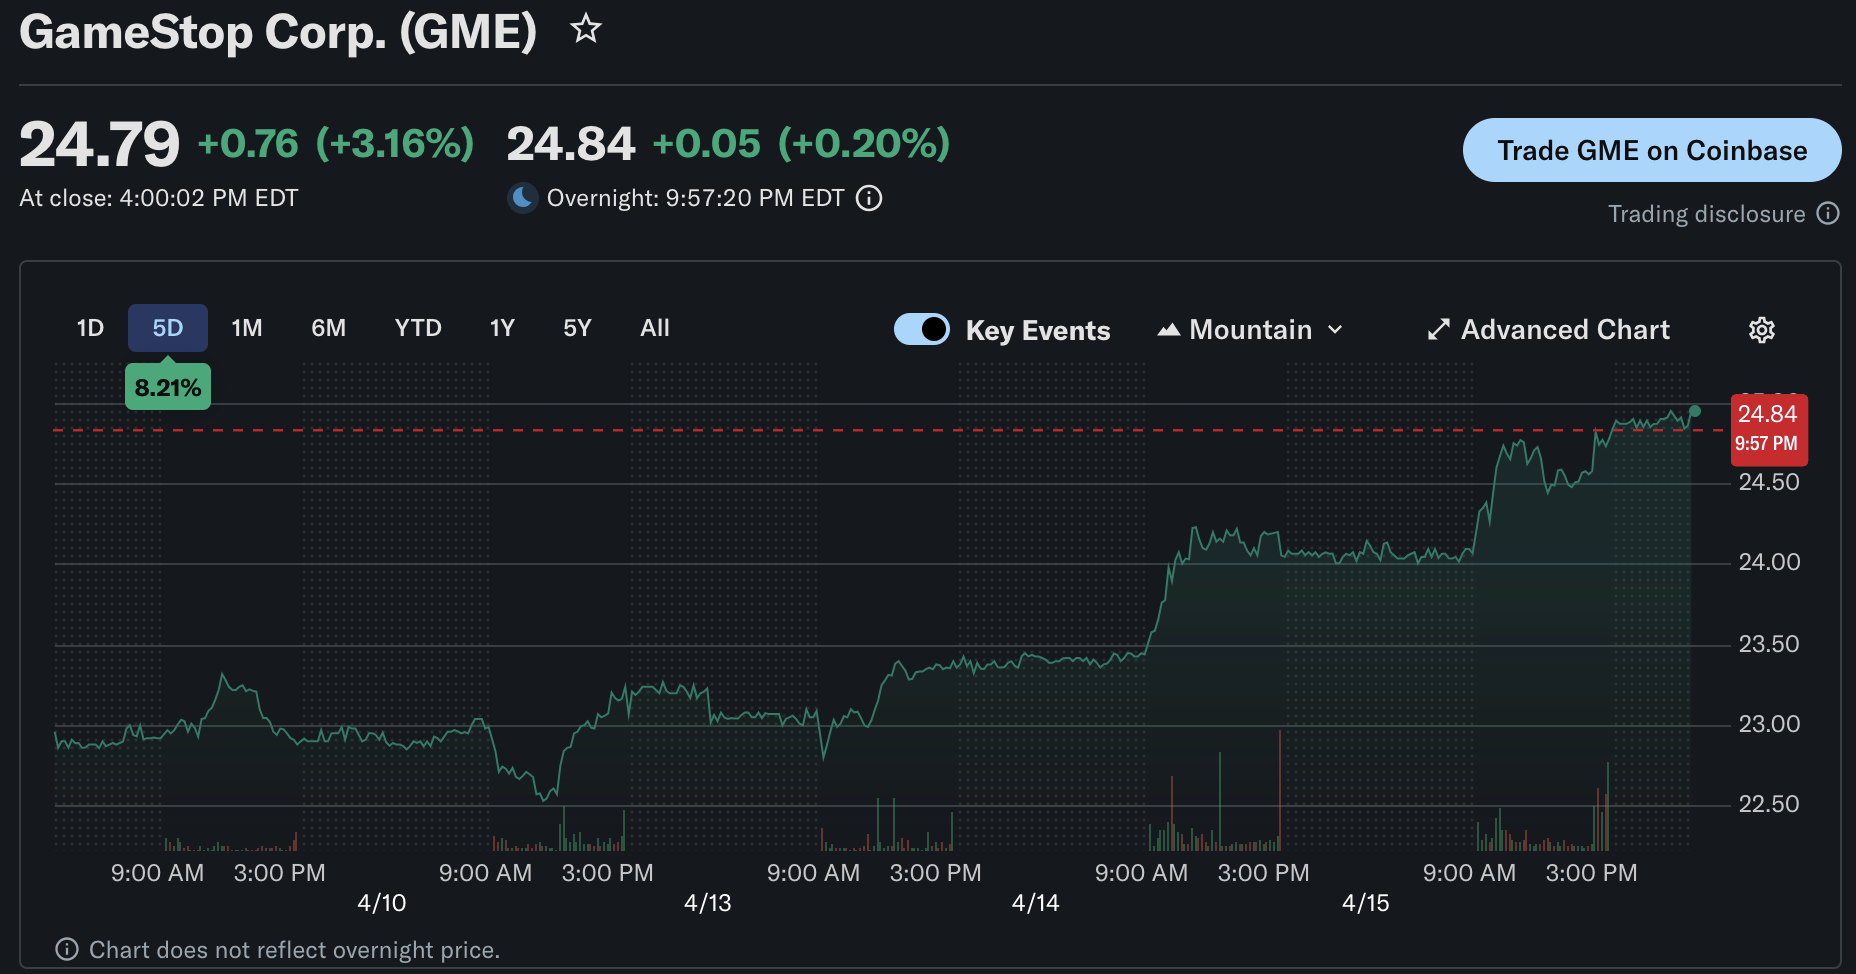
Task: Click the 24.50 price axis label
Action: point(1769,482)
